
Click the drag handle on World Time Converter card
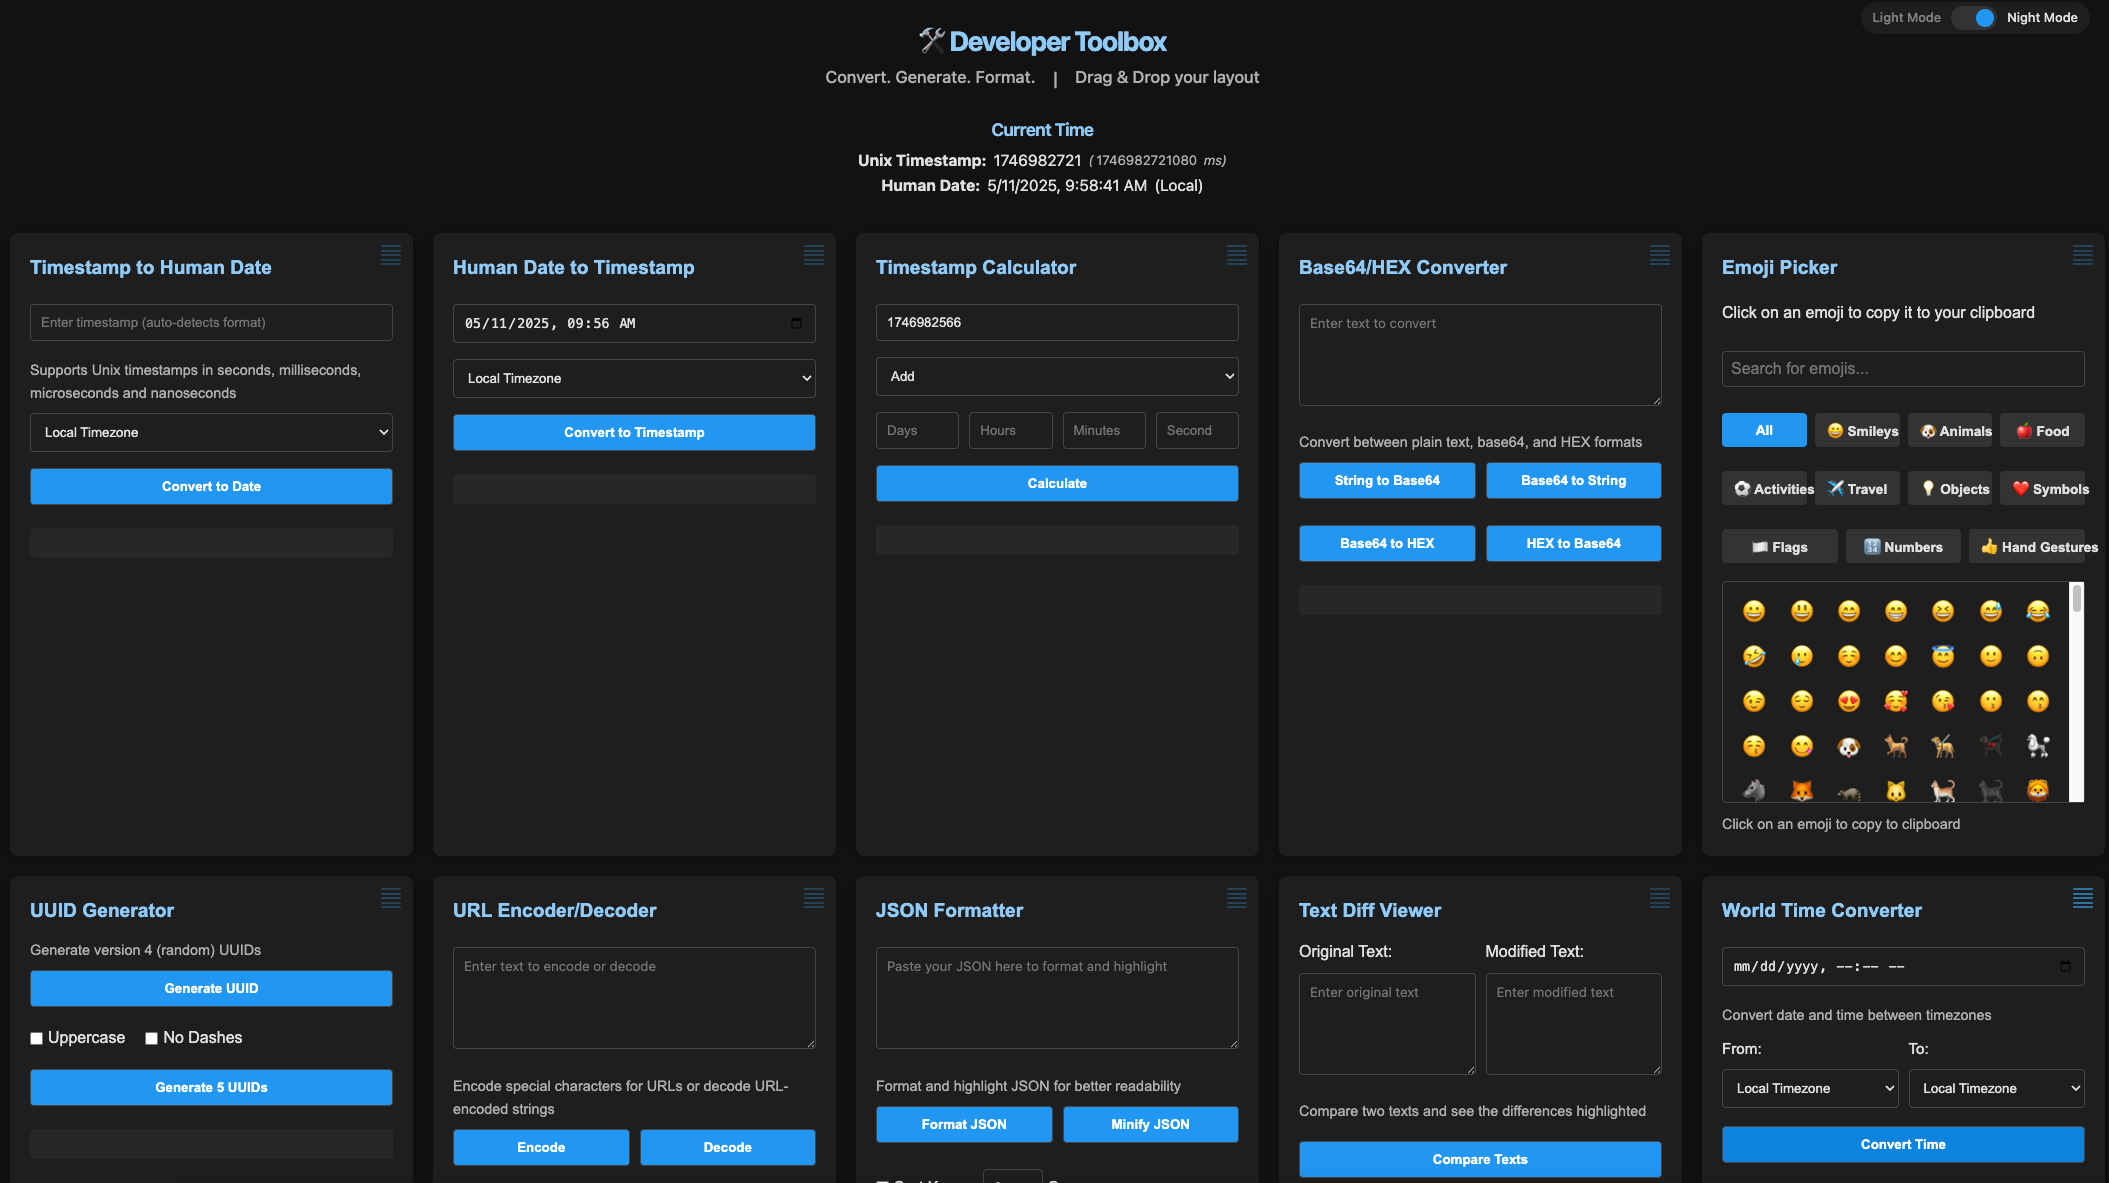click(x=2082, y=898)
